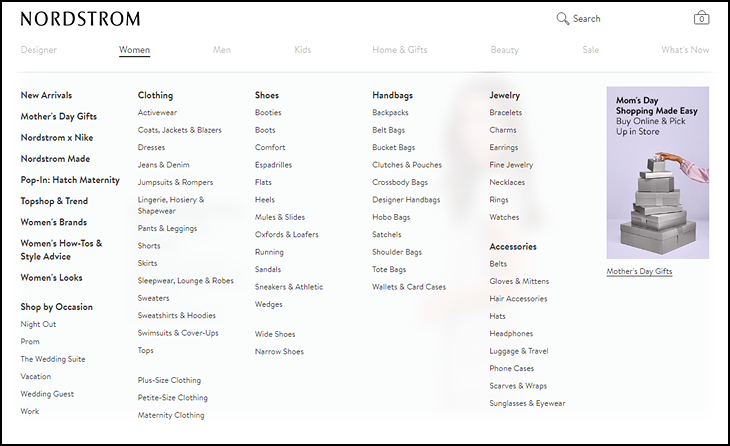The image size is (730, 446).
Task: Select Night Out occasion
Action: 38,324
